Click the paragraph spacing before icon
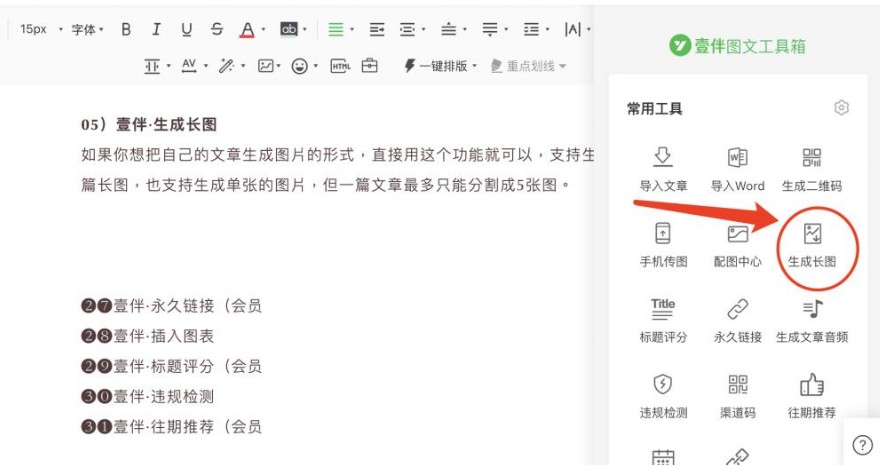The image size is (880, 466). pos(448,29)
